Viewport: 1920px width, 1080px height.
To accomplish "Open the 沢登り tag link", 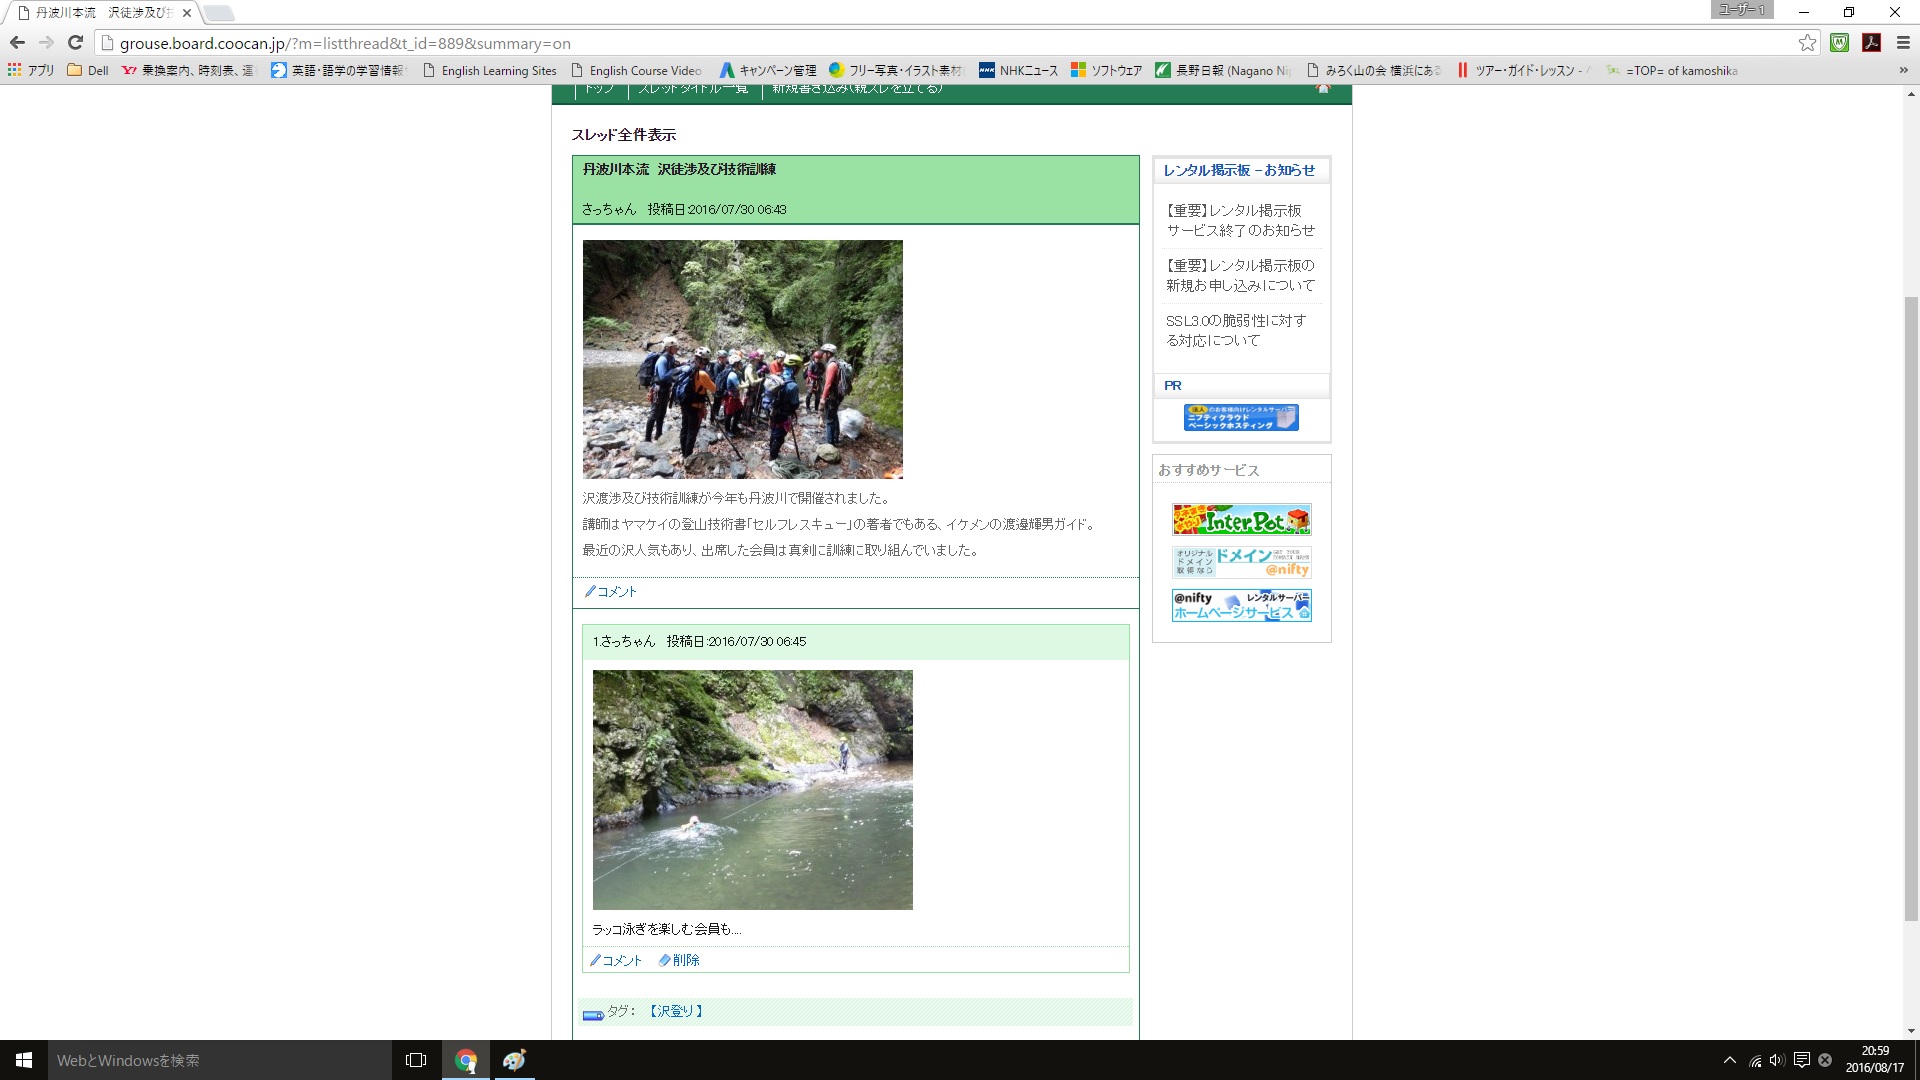I will pos(676,1011).
